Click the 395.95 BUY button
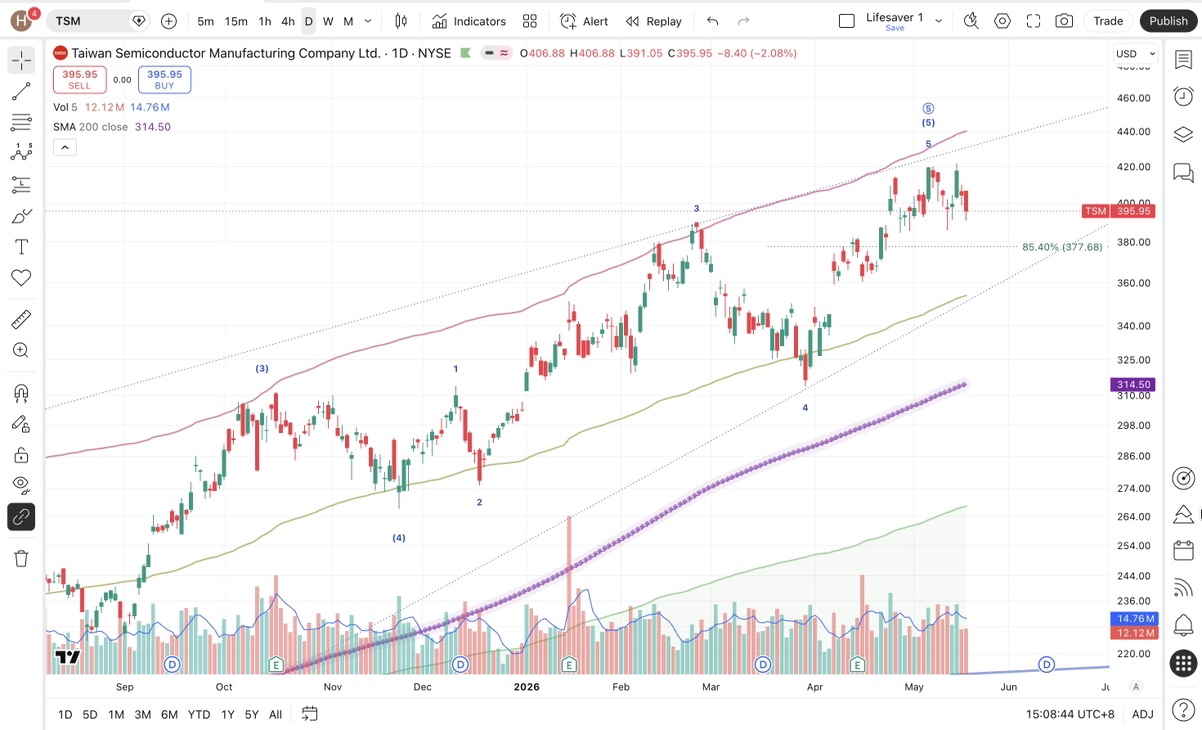1202x730 pixels. click(x=164, y=80)
